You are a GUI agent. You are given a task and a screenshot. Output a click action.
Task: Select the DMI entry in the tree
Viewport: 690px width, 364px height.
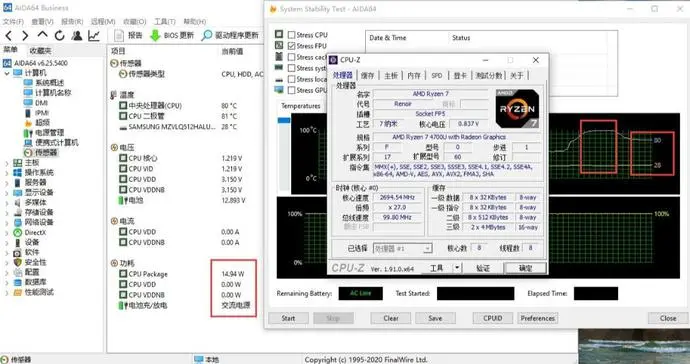coord(36,103)
